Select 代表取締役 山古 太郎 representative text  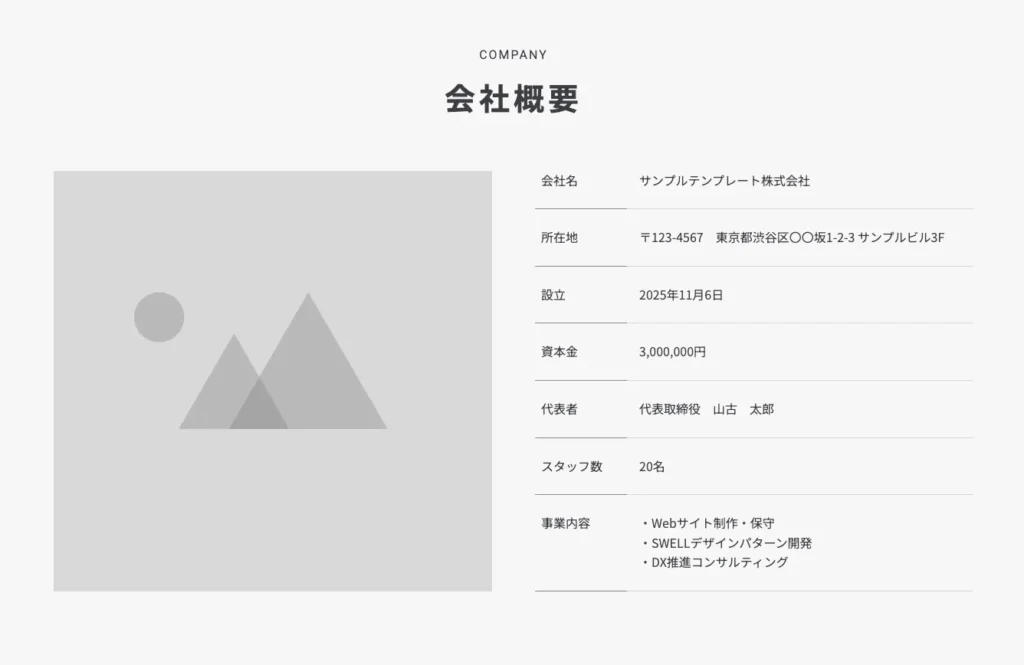click(709, 409)
